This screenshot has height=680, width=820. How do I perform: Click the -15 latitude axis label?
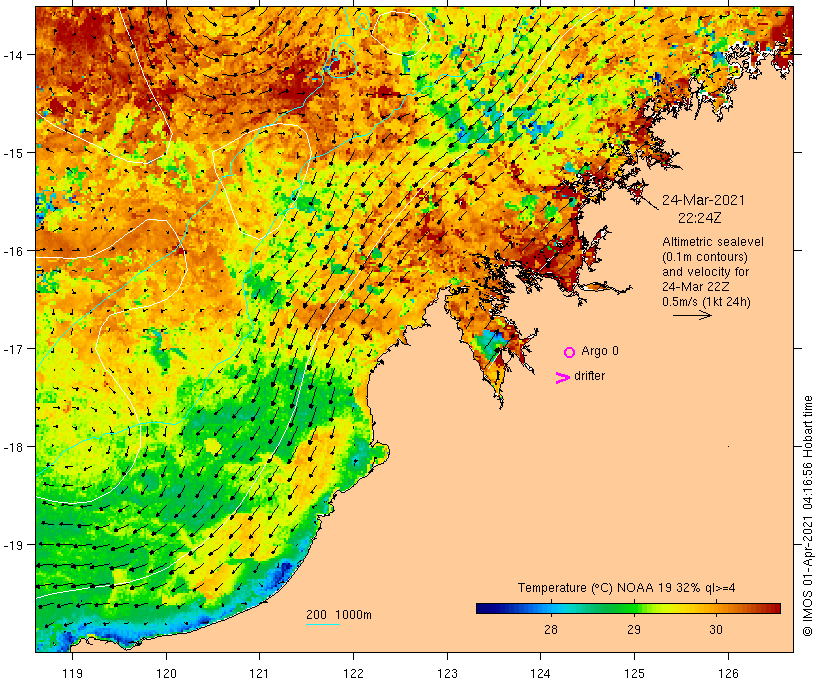coord(12,153)
